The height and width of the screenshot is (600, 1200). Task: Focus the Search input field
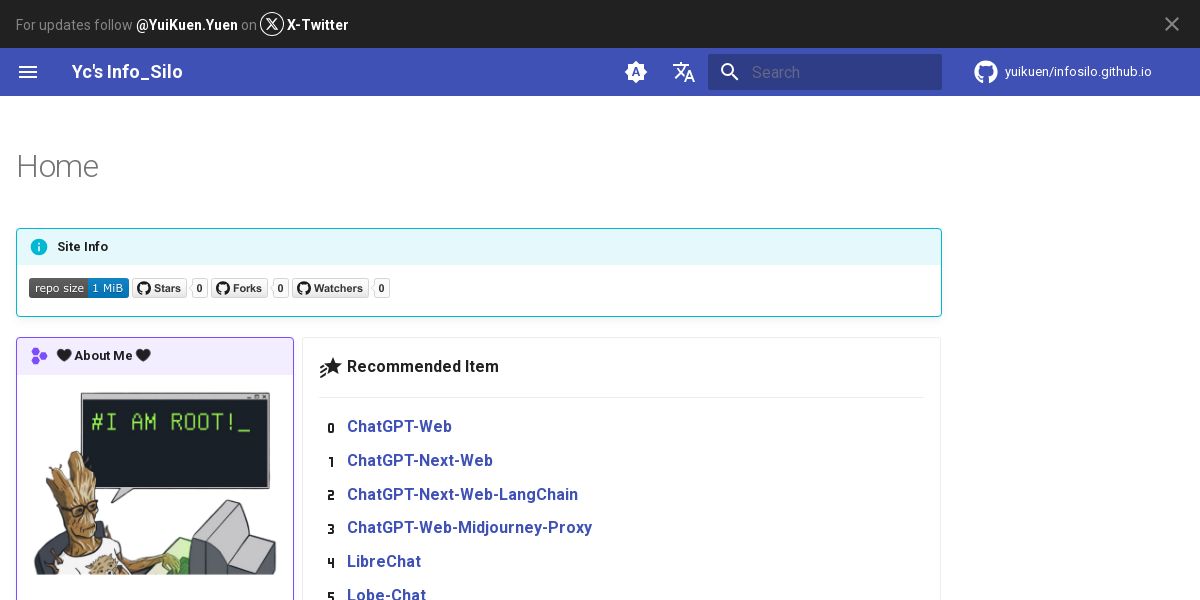click(x=825, y=72)
